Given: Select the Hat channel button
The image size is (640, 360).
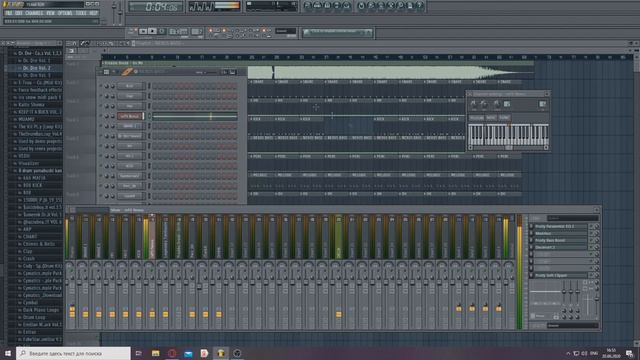Looking at the screenshot, I should coord(130,106).
